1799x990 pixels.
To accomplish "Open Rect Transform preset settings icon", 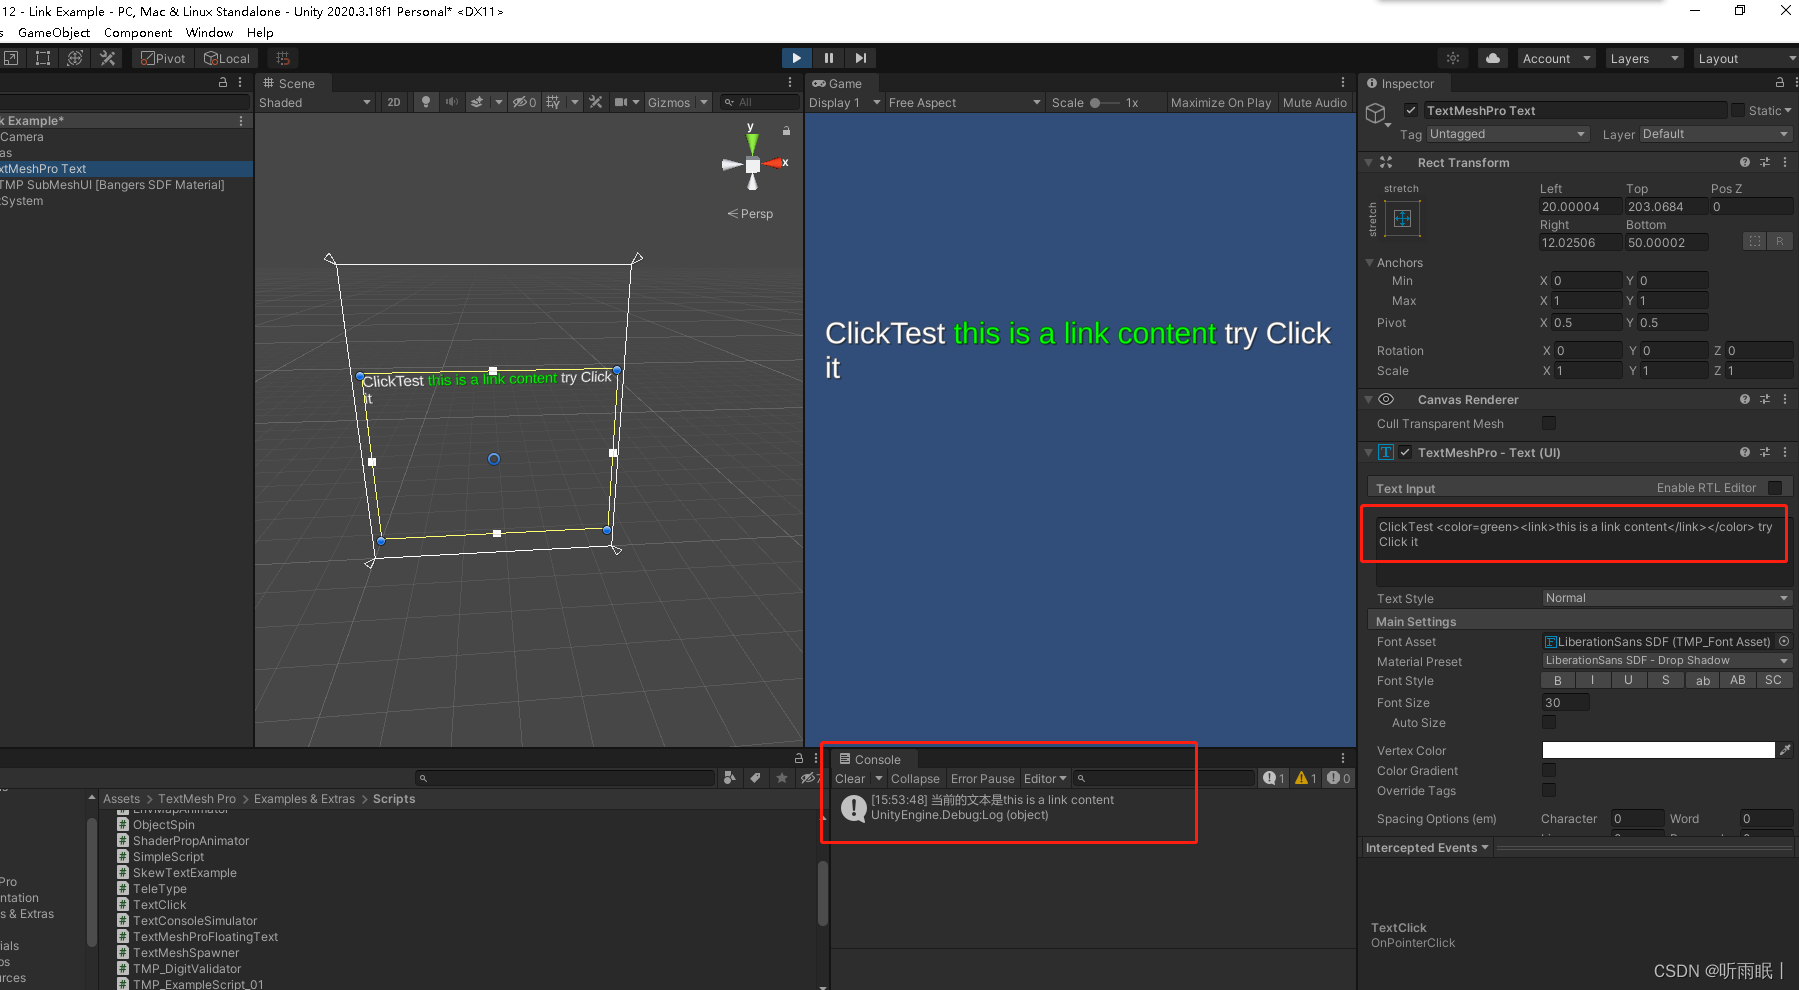I will point(1765,162).
